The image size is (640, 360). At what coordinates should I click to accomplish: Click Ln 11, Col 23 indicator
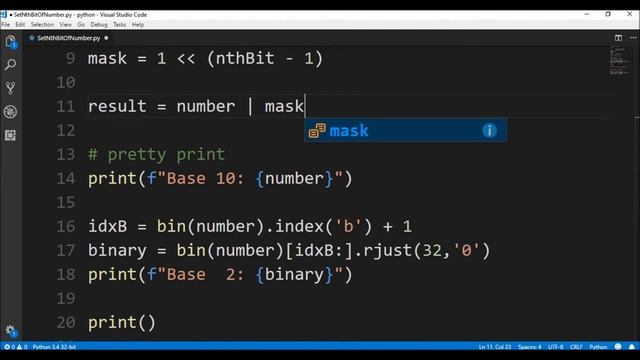495,347
